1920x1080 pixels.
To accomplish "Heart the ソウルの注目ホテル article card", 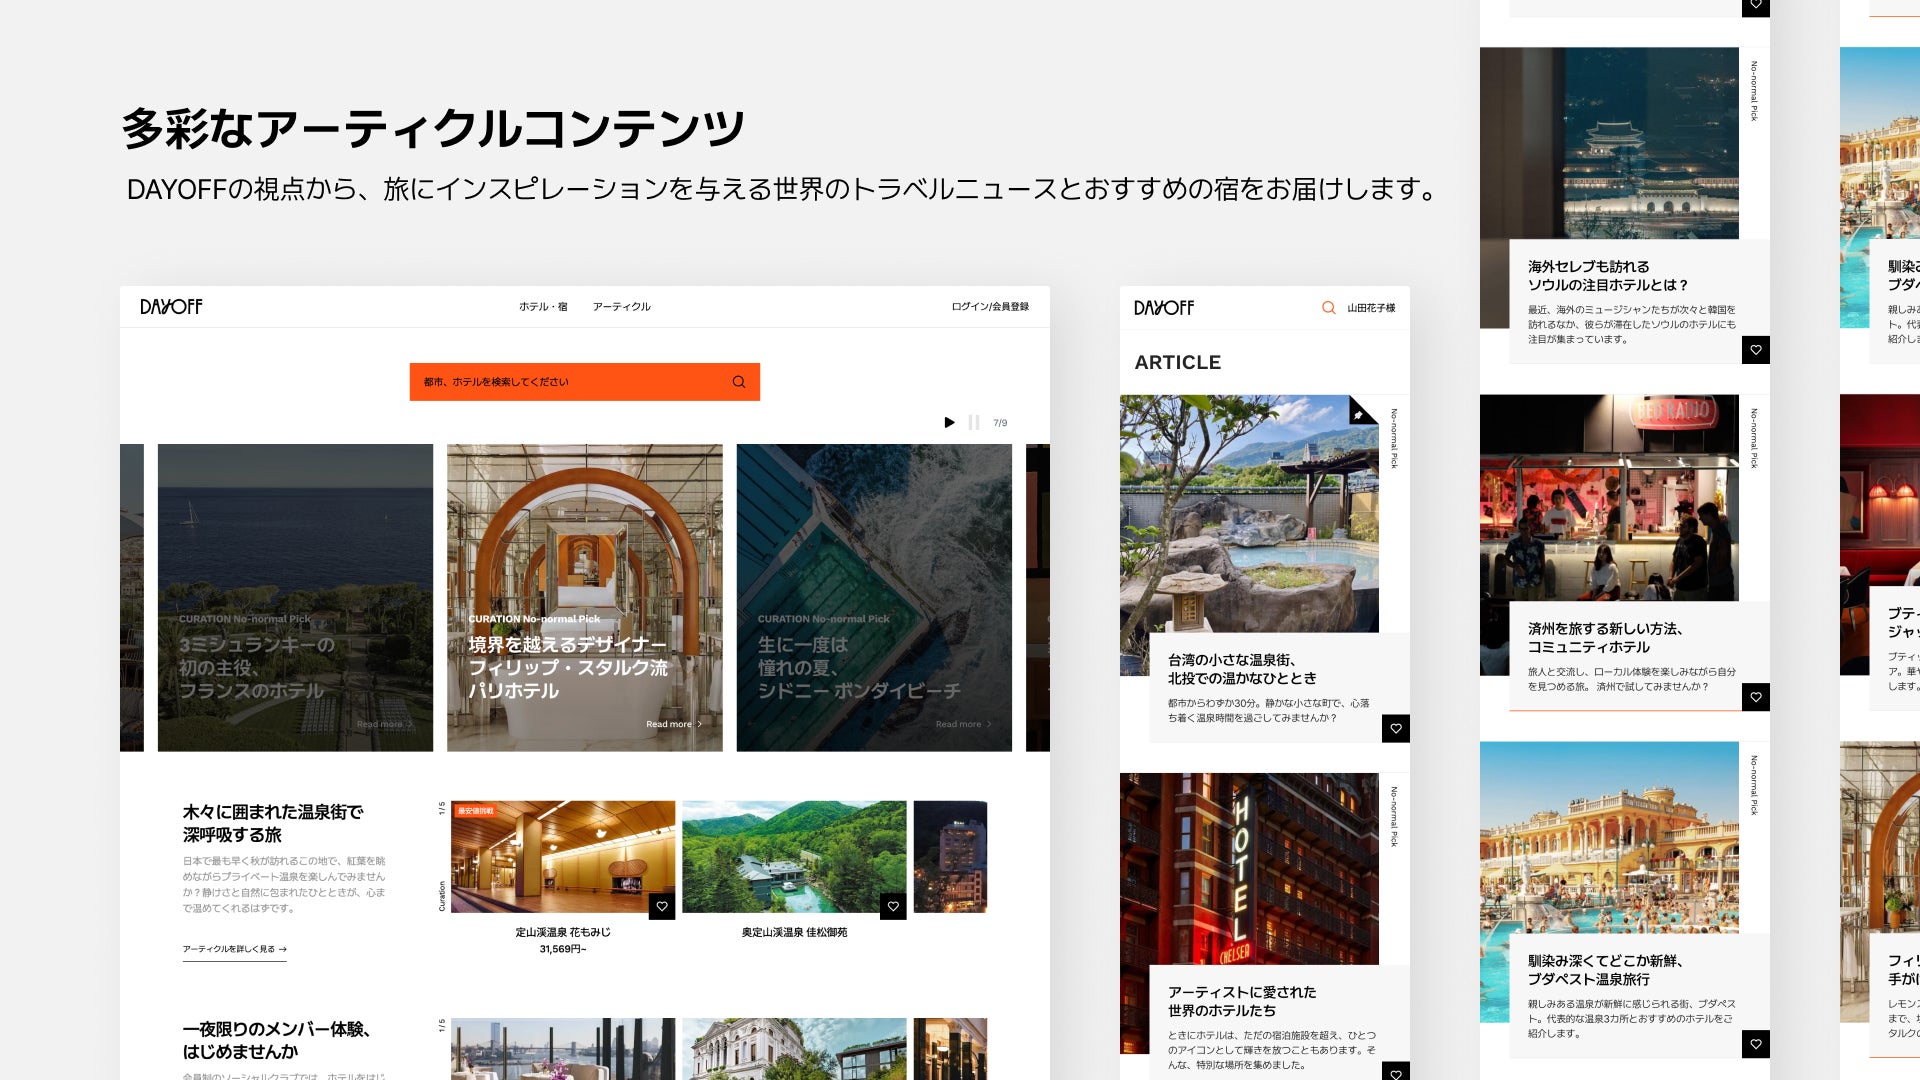I will 1755,350.
